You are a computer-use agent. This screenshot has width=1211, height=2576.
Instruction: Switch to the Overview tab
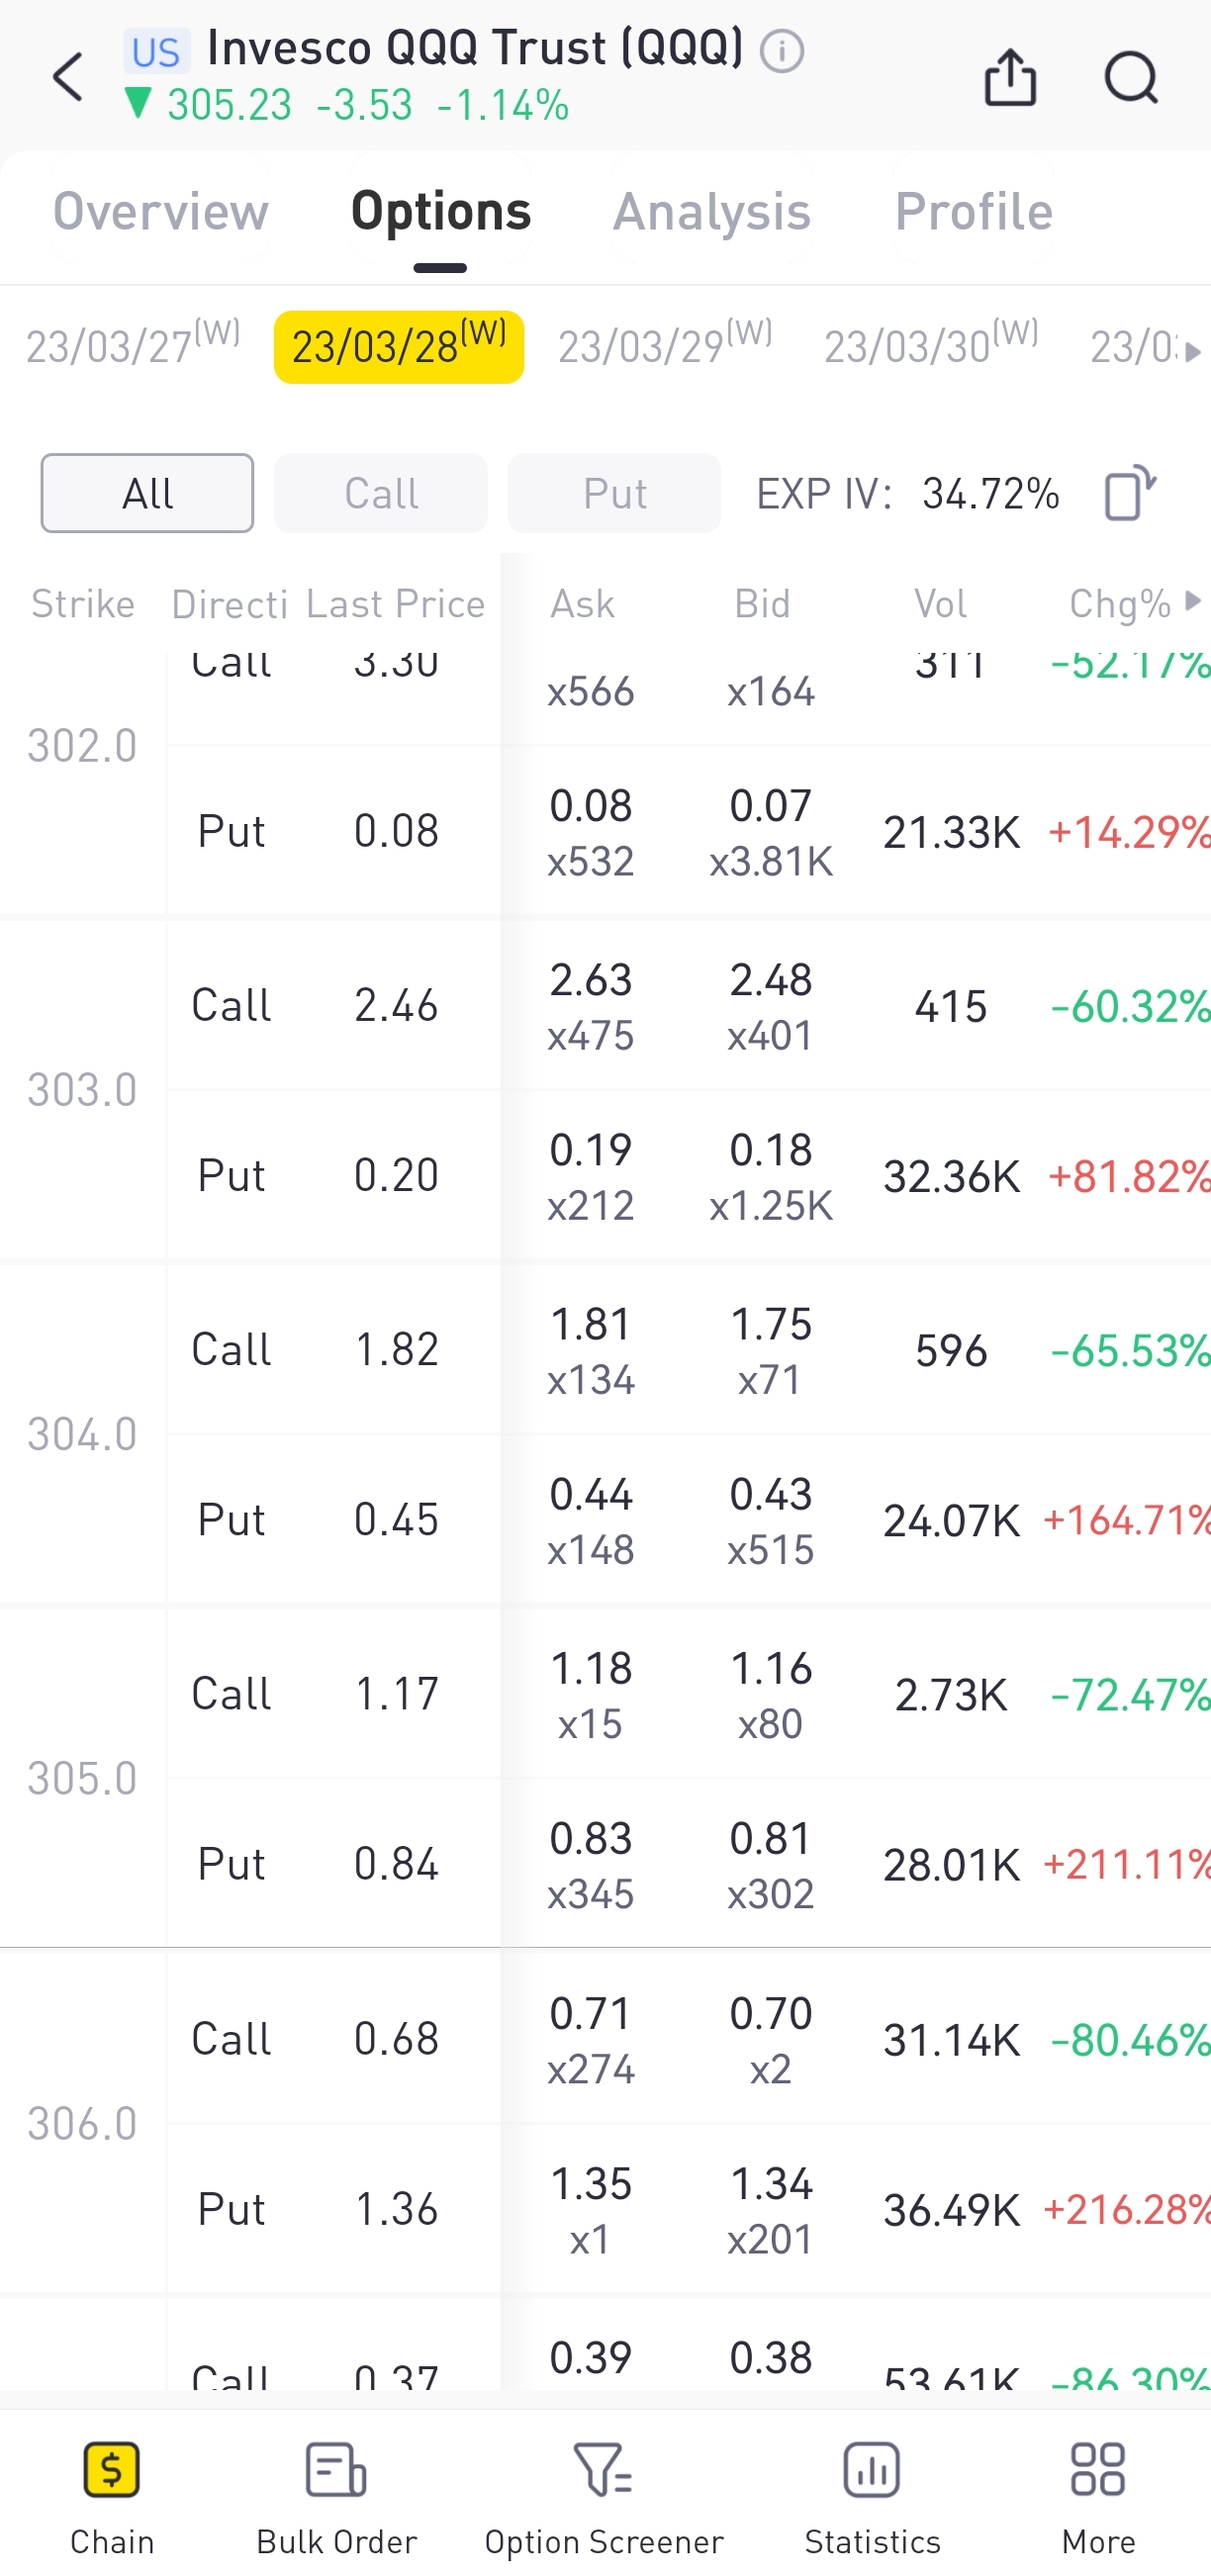[x=161, y=211]
